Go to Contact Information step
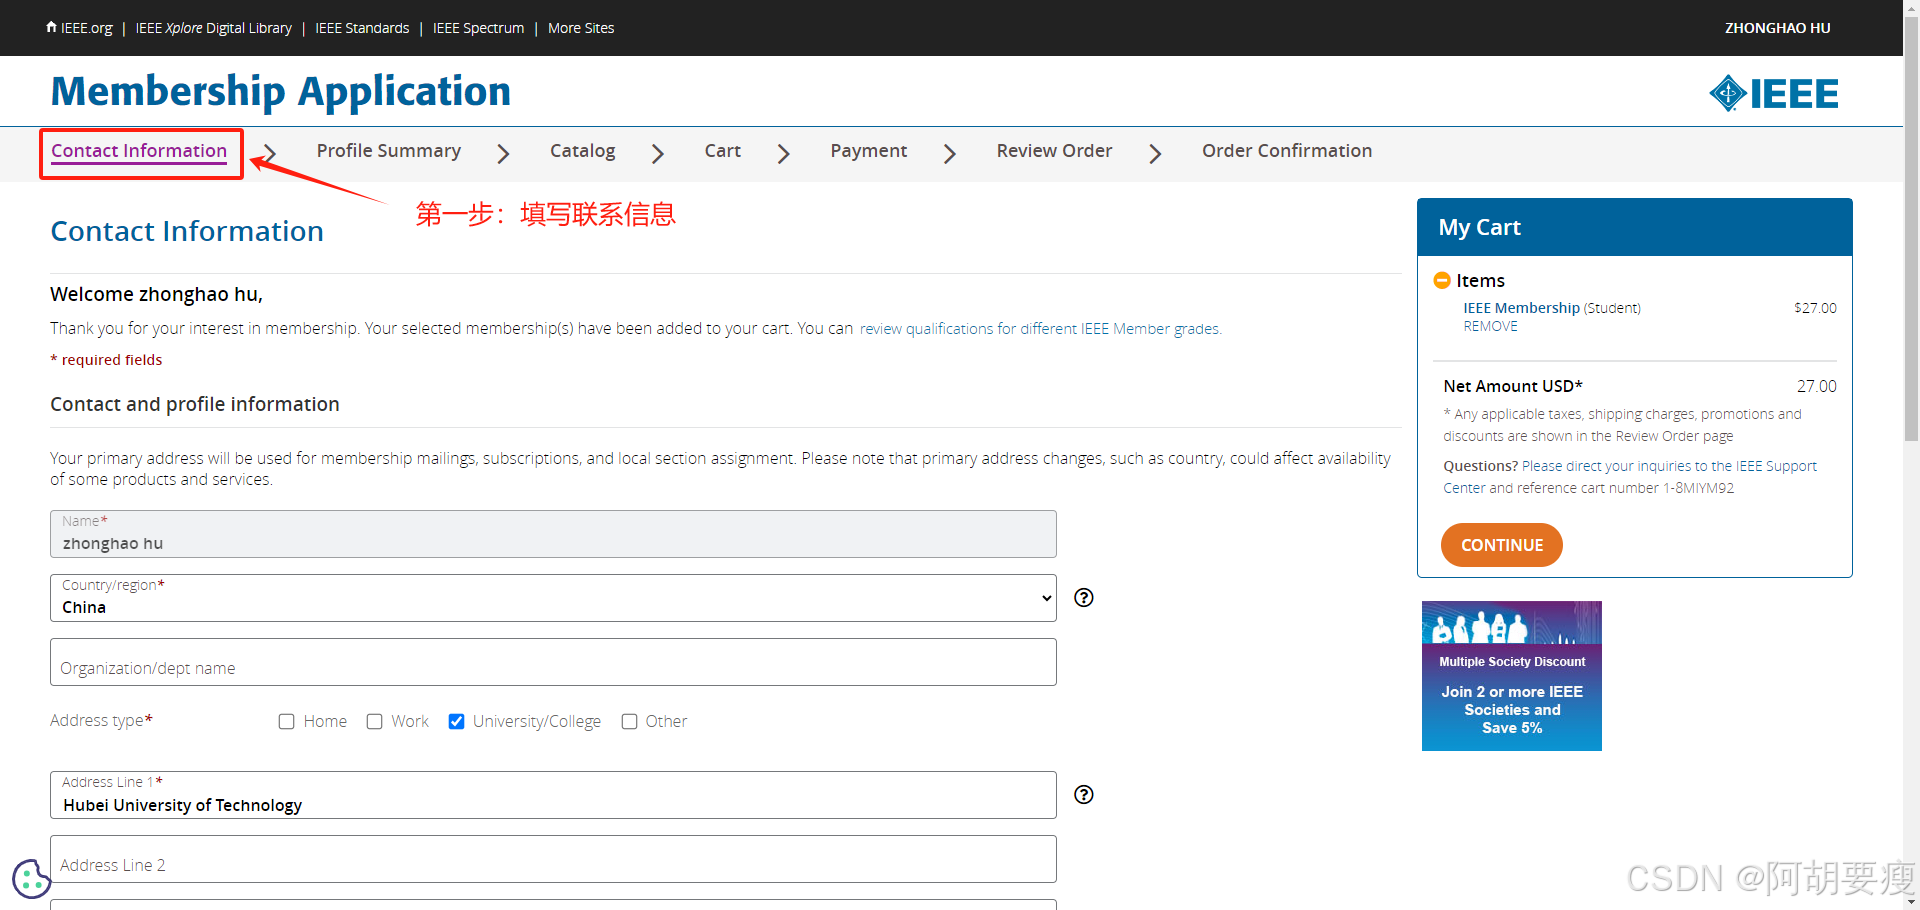The width and height of the screenshot is (1920, 910). 139,151
